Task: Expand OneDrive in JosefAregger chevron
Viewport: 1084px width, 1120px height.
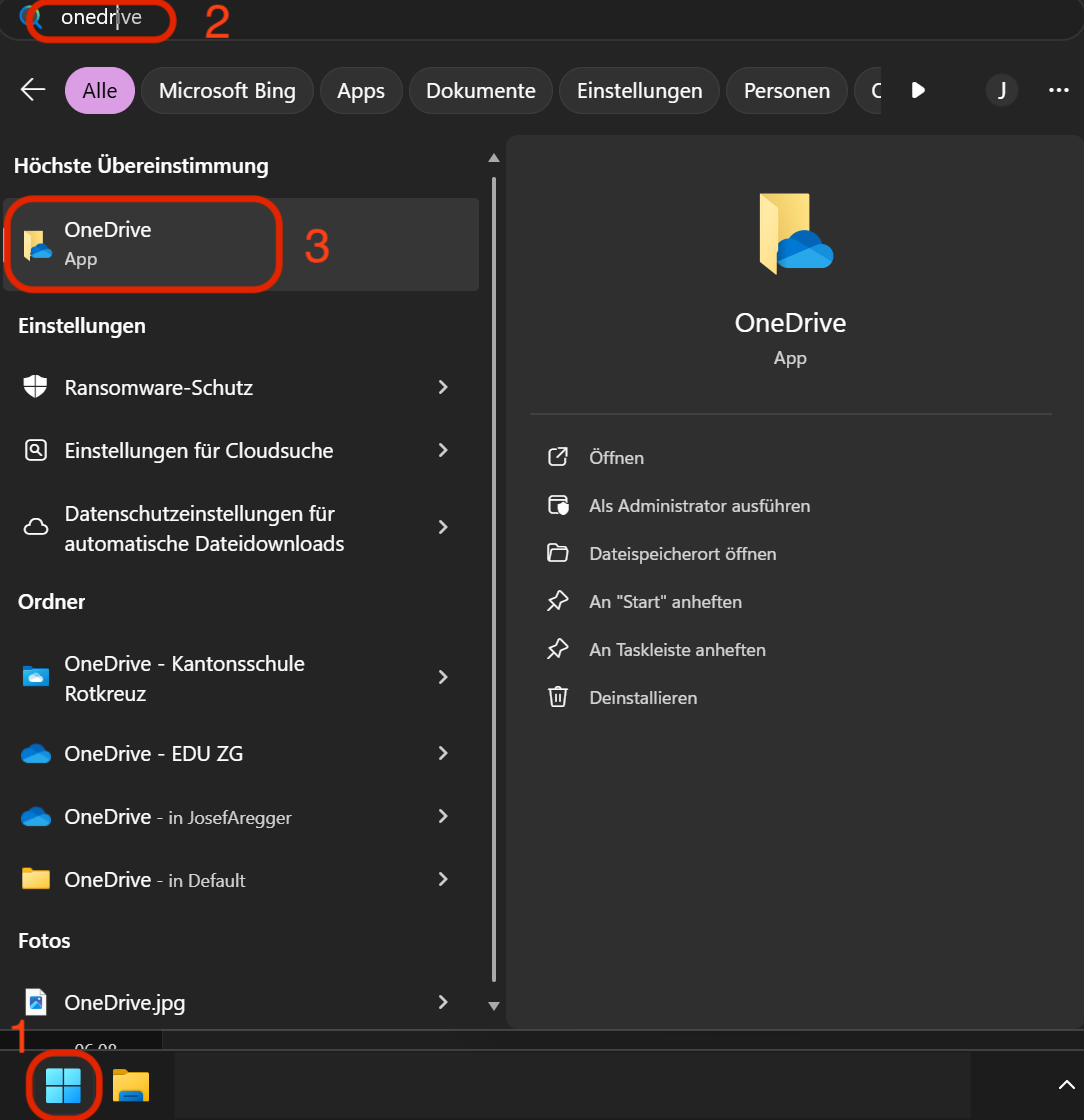Action: (x=443, y=816)
